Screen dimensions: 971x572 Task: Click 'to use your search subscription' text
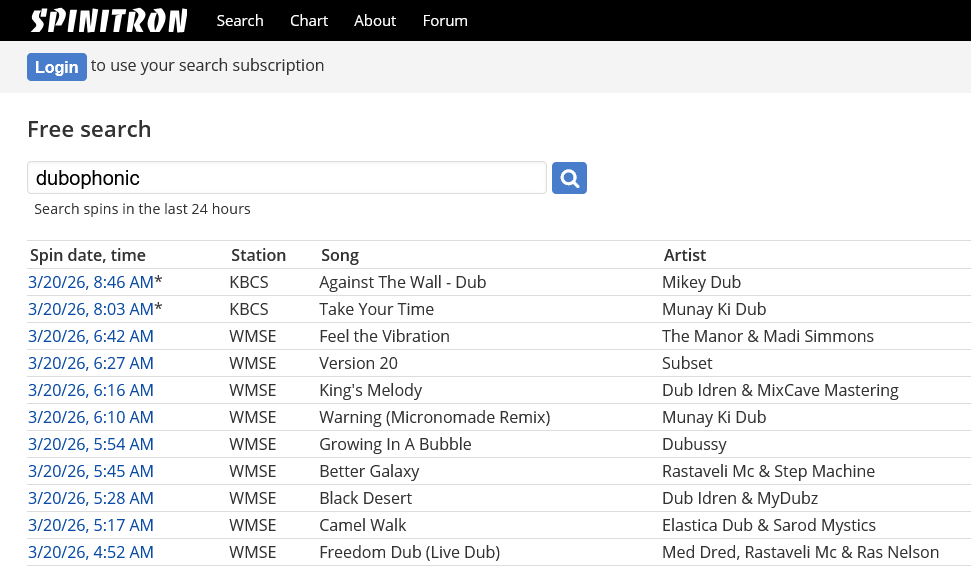click(x=207, y=66)
